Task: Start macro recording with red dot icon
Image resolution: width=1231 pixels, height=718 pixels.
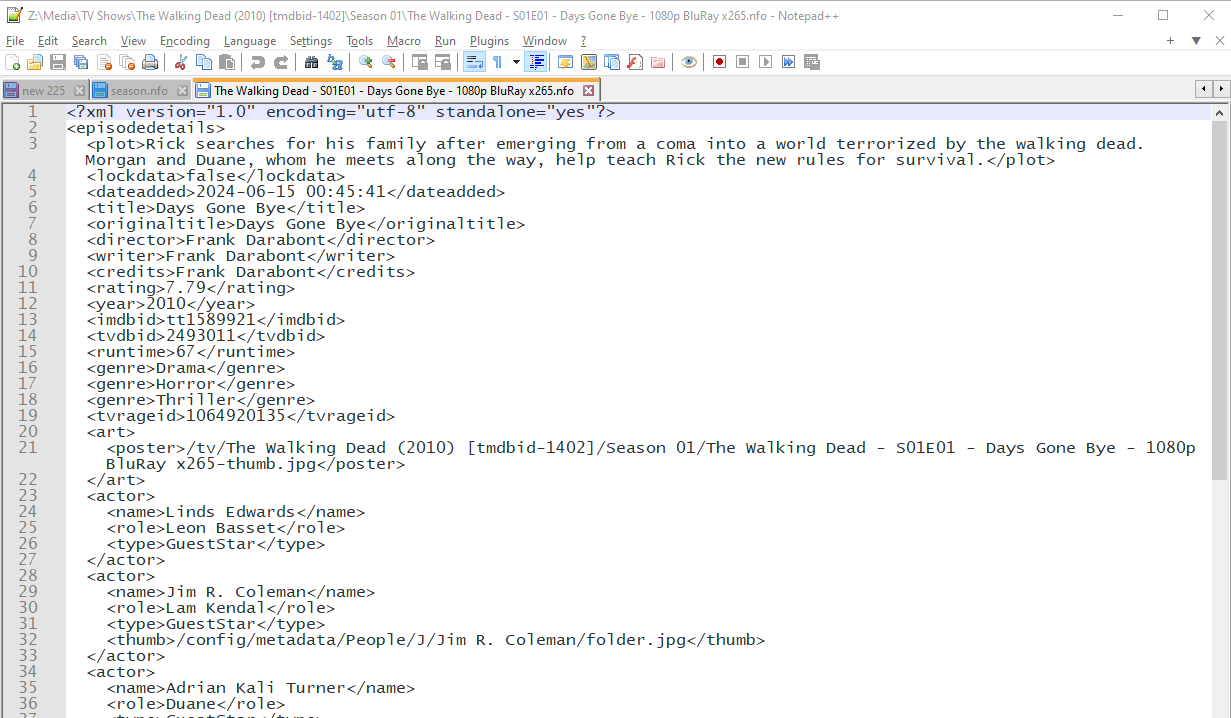Action: 719,62
